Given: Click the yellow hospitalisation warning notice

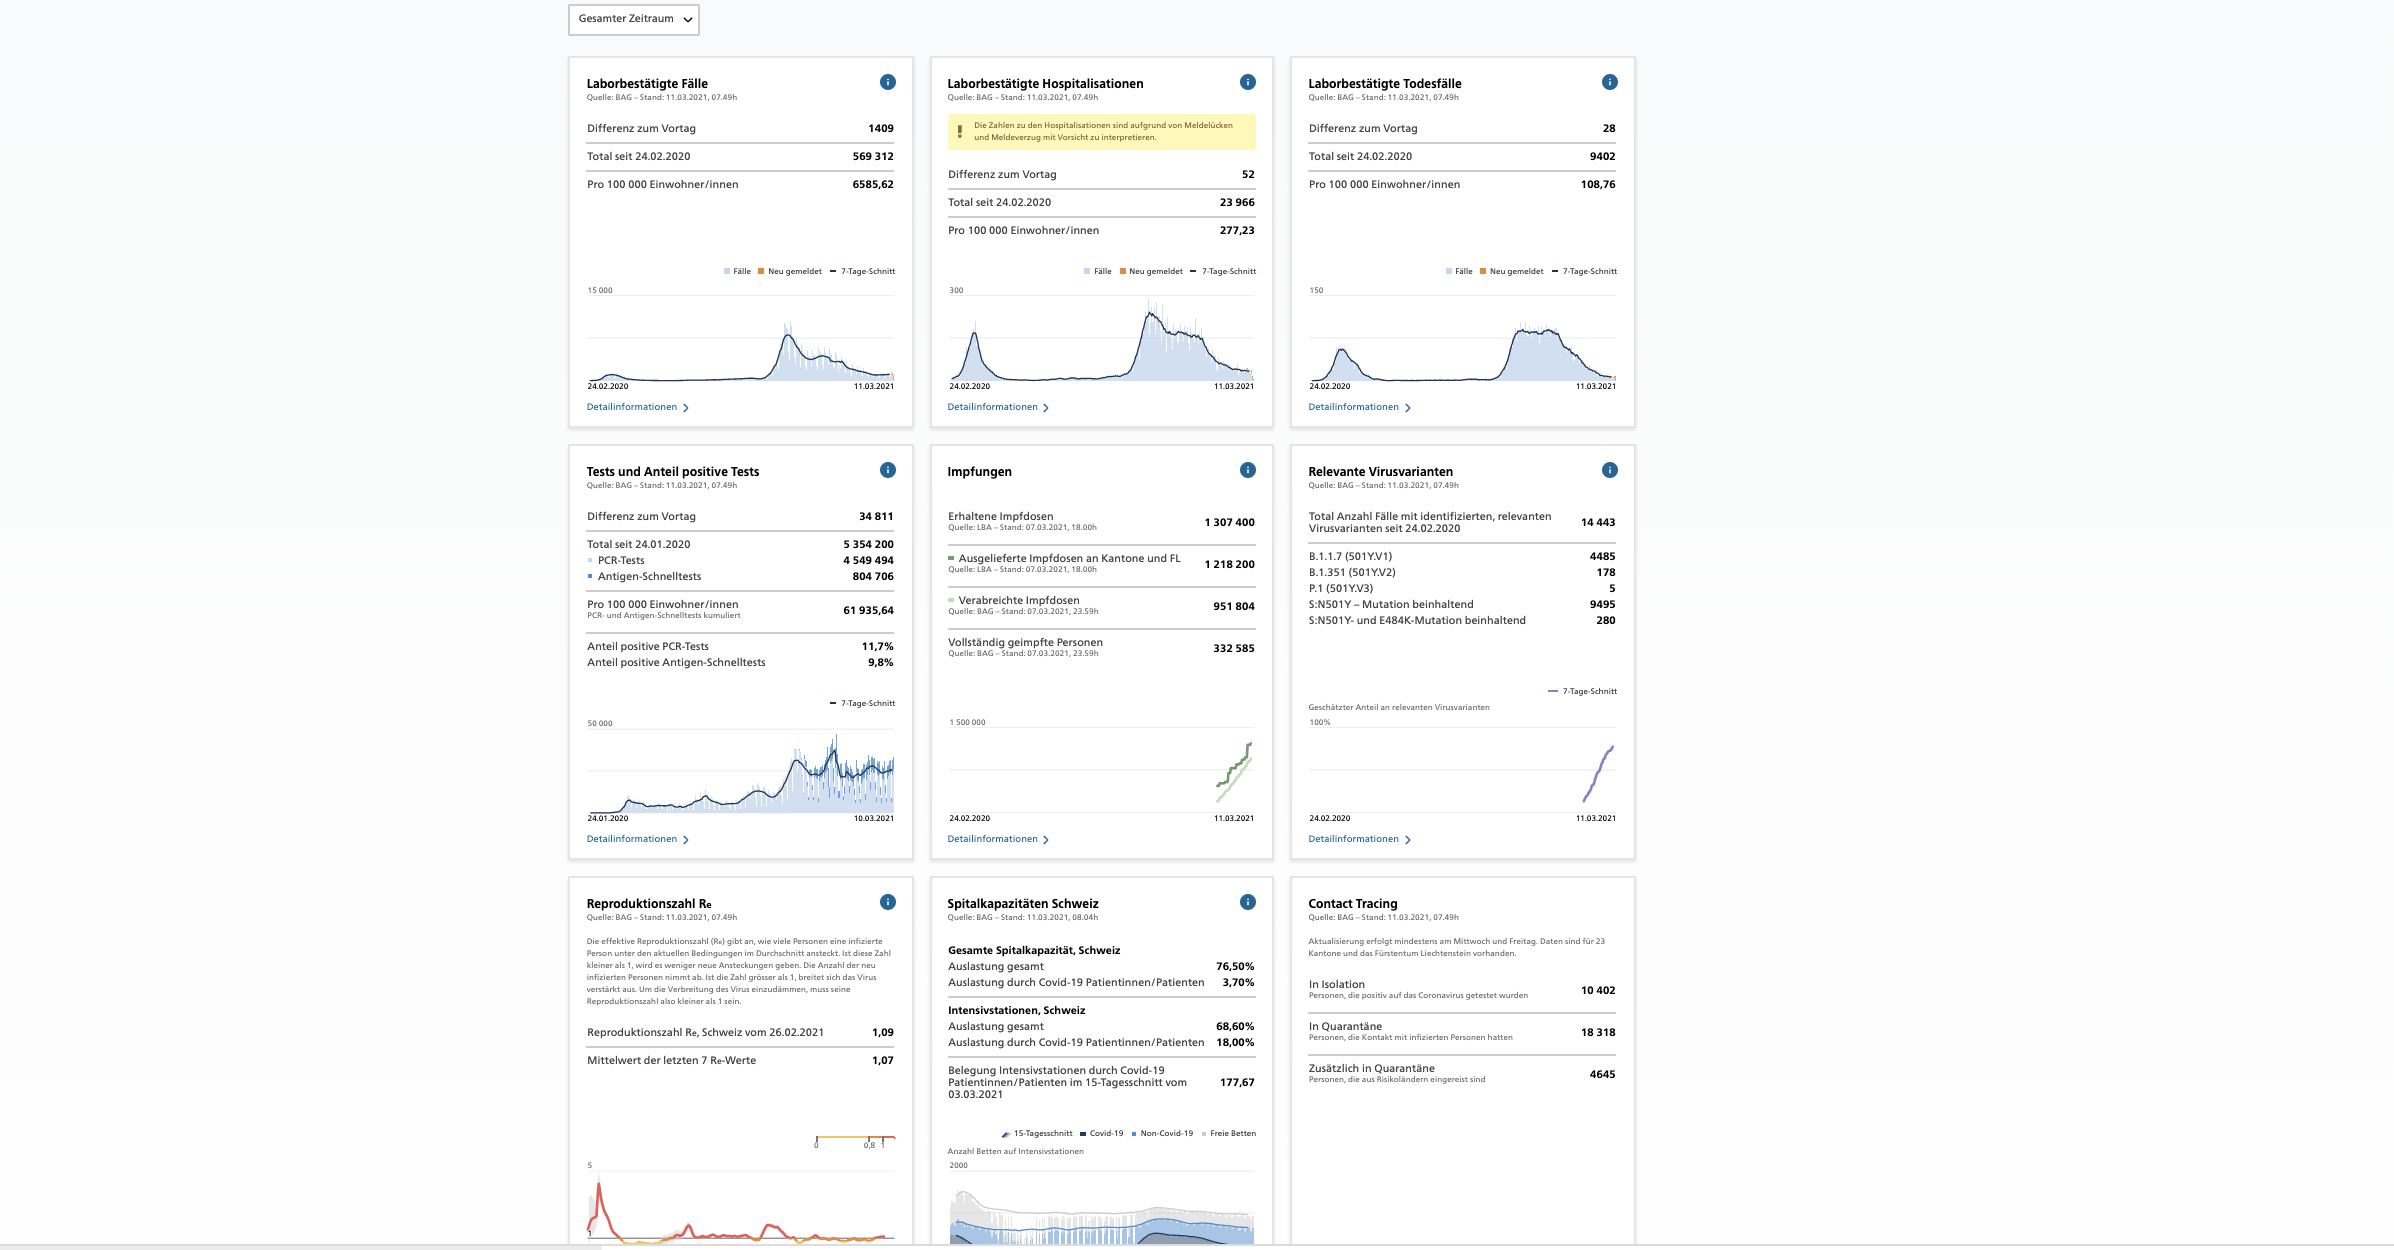Looking at the screenshot, I should pos(1101,132).
